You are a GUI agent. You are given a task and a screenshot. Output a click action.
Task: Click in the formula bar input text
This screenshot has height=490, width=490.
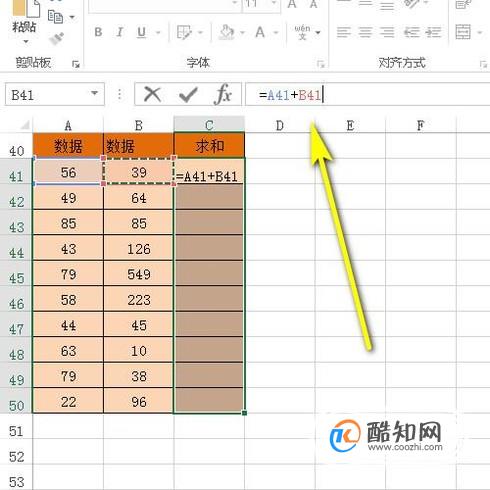[x=367, y=95]
